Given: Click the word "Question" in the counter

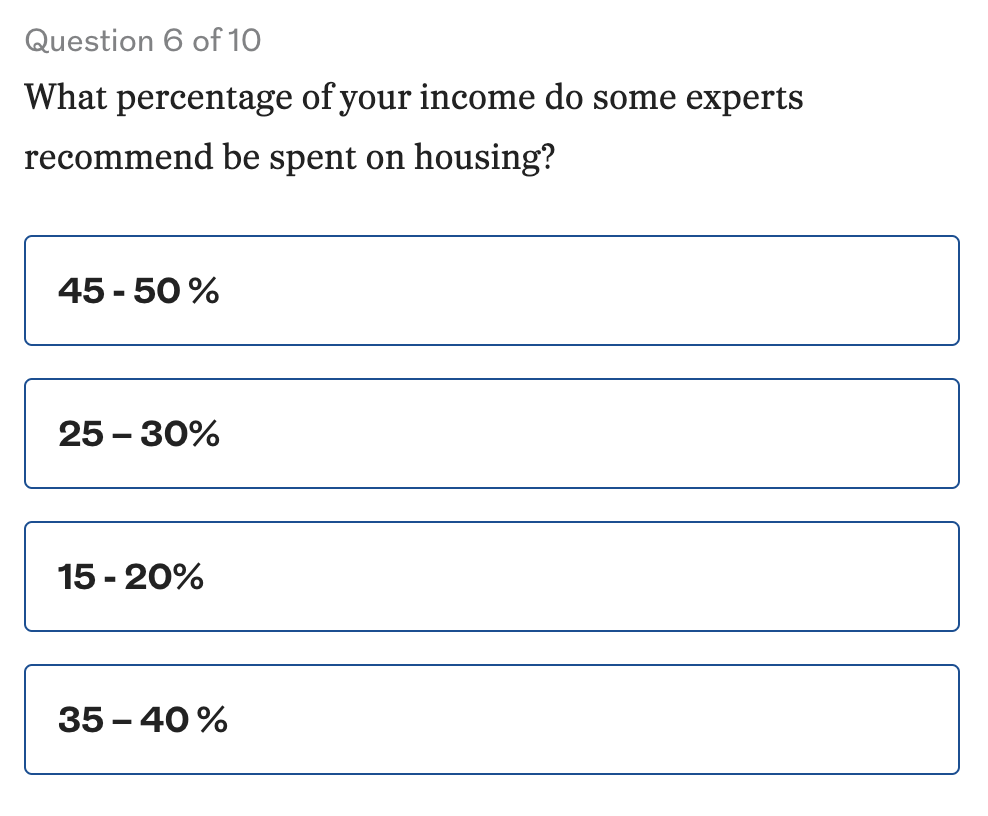Looking at the screenshot, I should coord(88,41).
